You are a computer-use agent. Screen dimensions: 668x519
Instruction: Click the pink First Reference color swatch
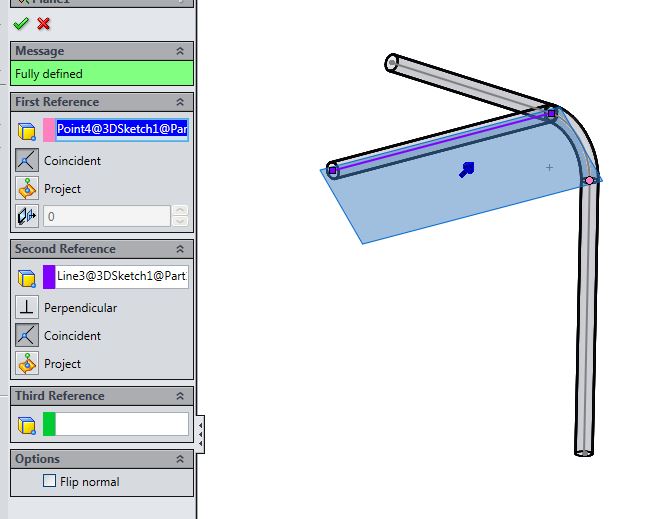49,129
